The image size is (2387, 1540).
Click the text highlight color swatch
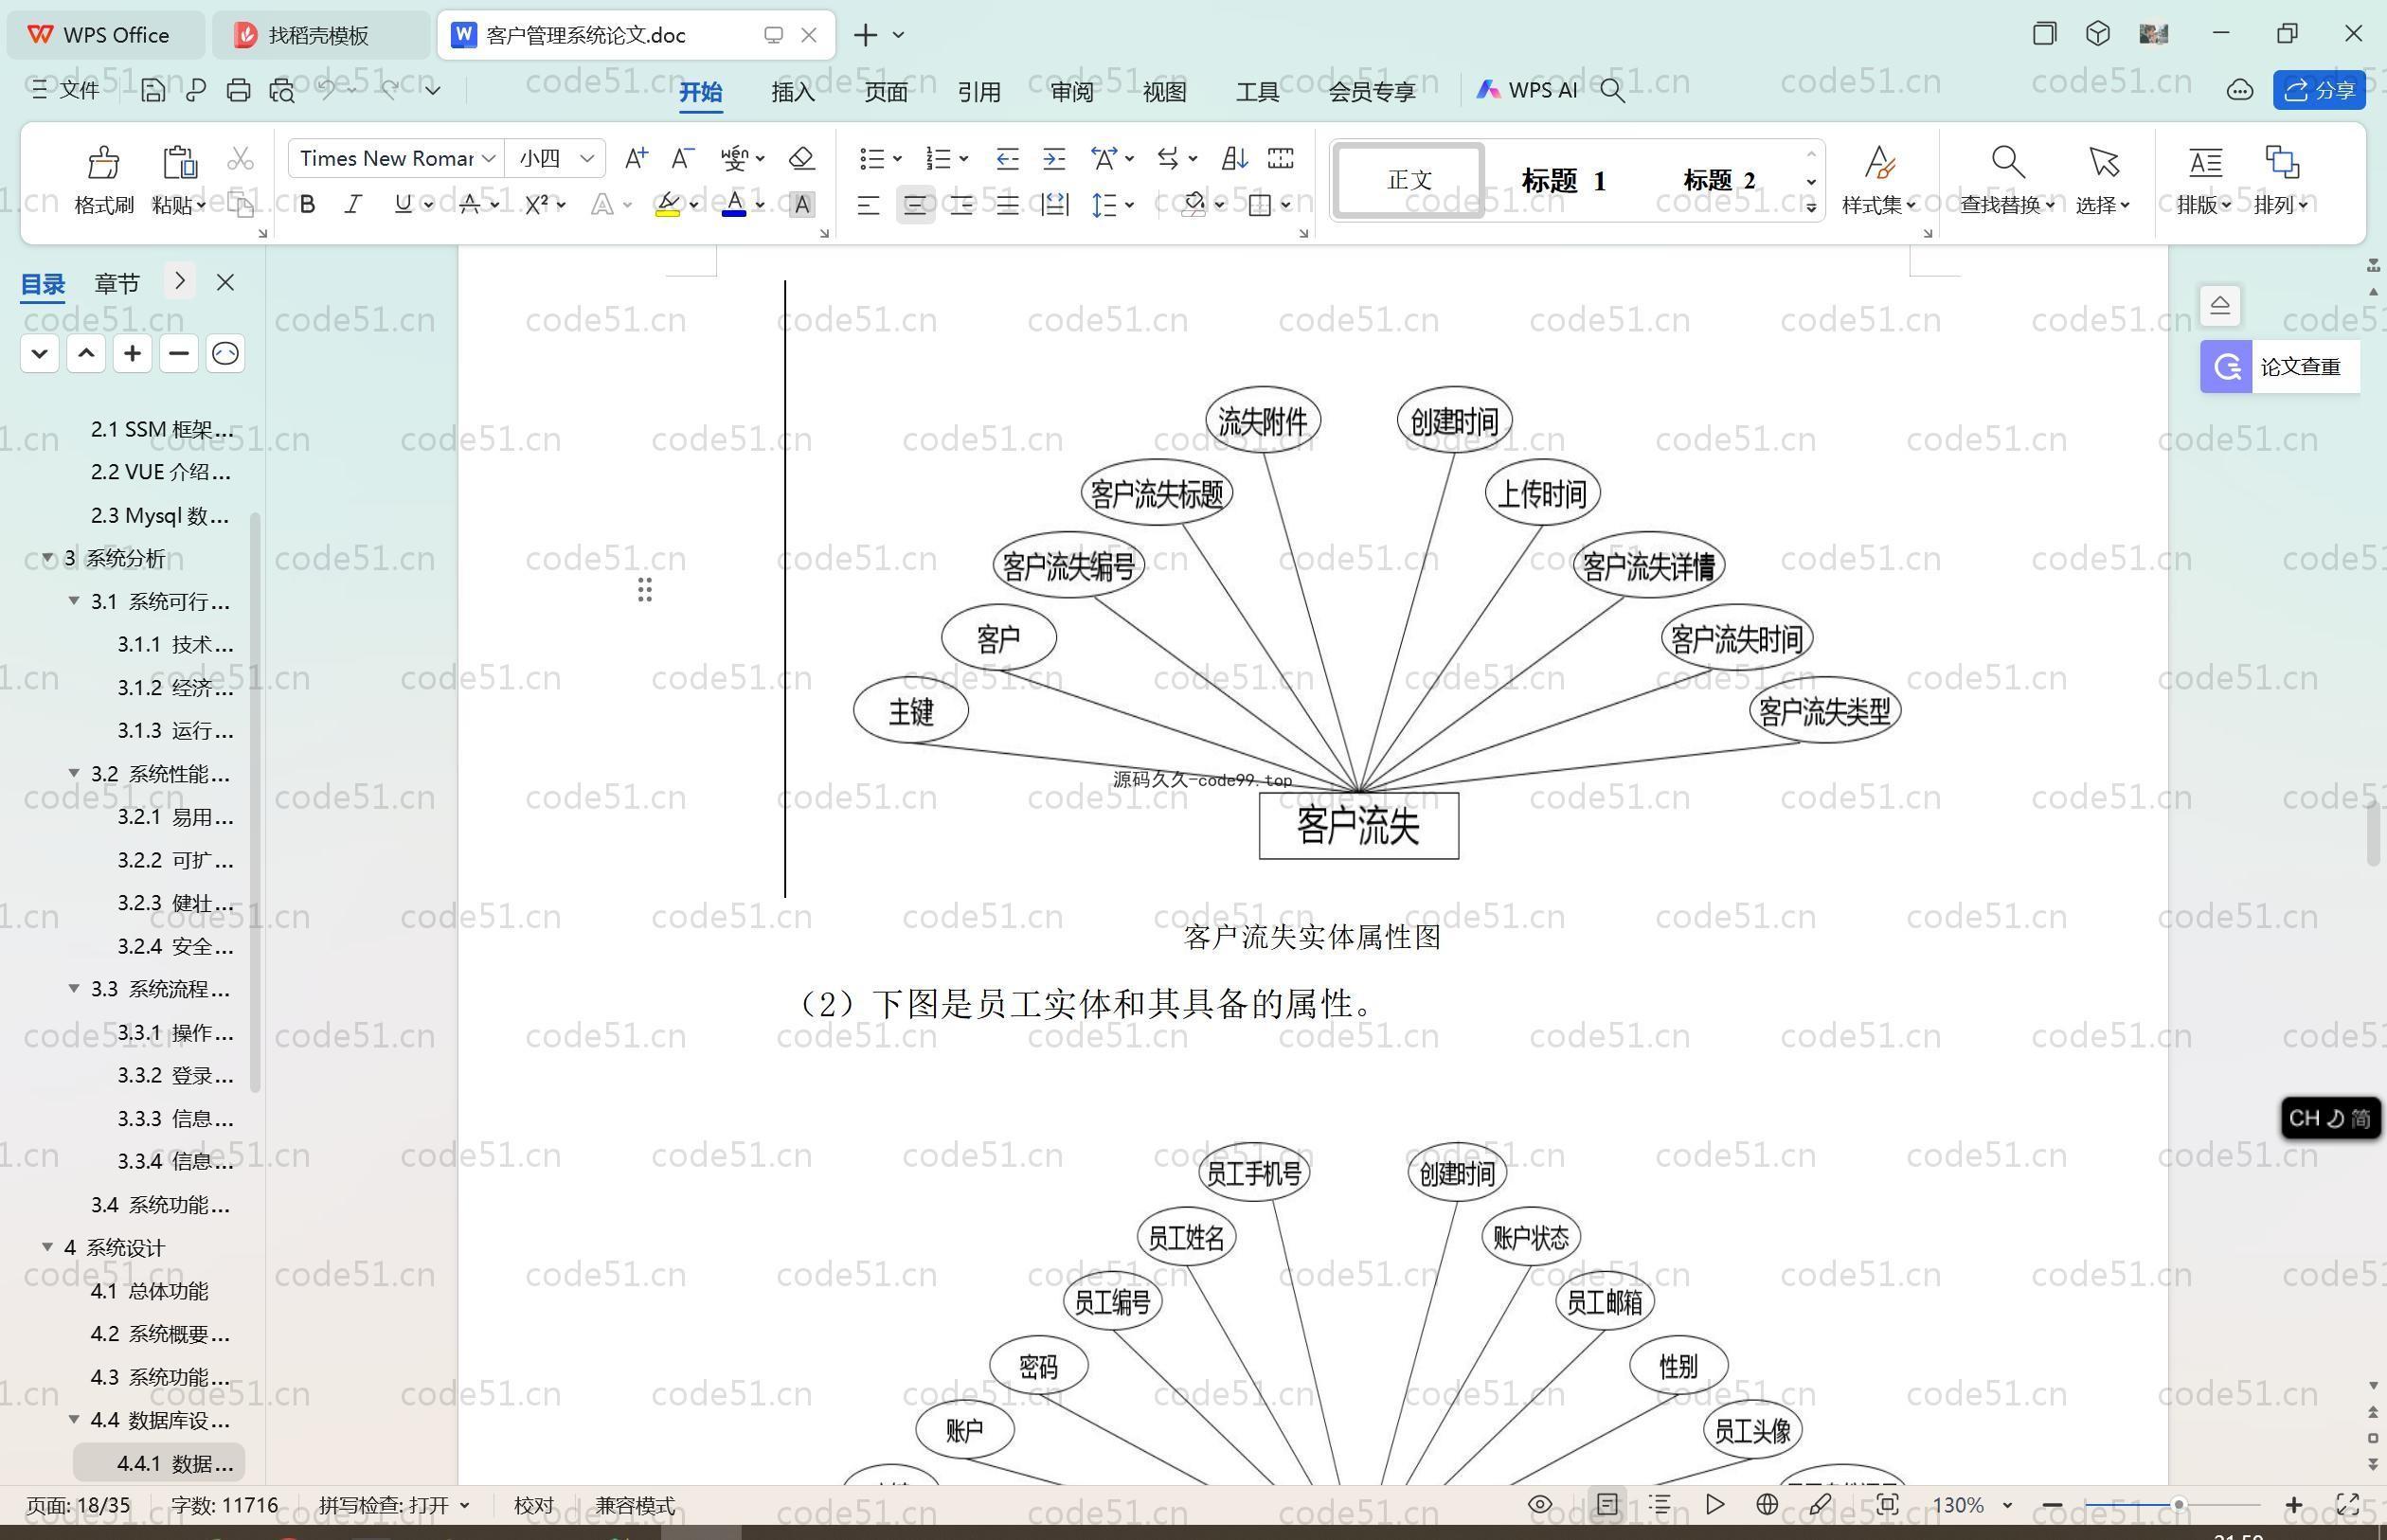click(x=668, y=205)
